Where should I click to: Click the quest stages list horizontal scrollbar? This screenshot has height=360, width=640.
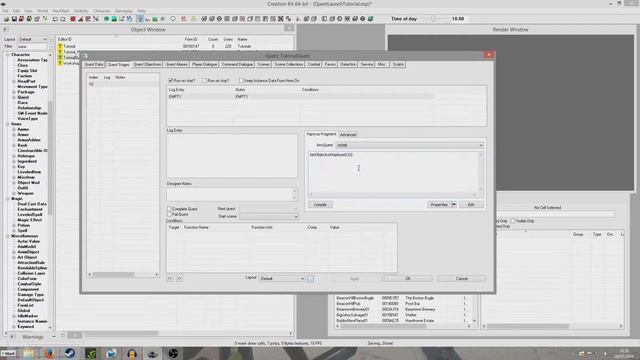123,275
